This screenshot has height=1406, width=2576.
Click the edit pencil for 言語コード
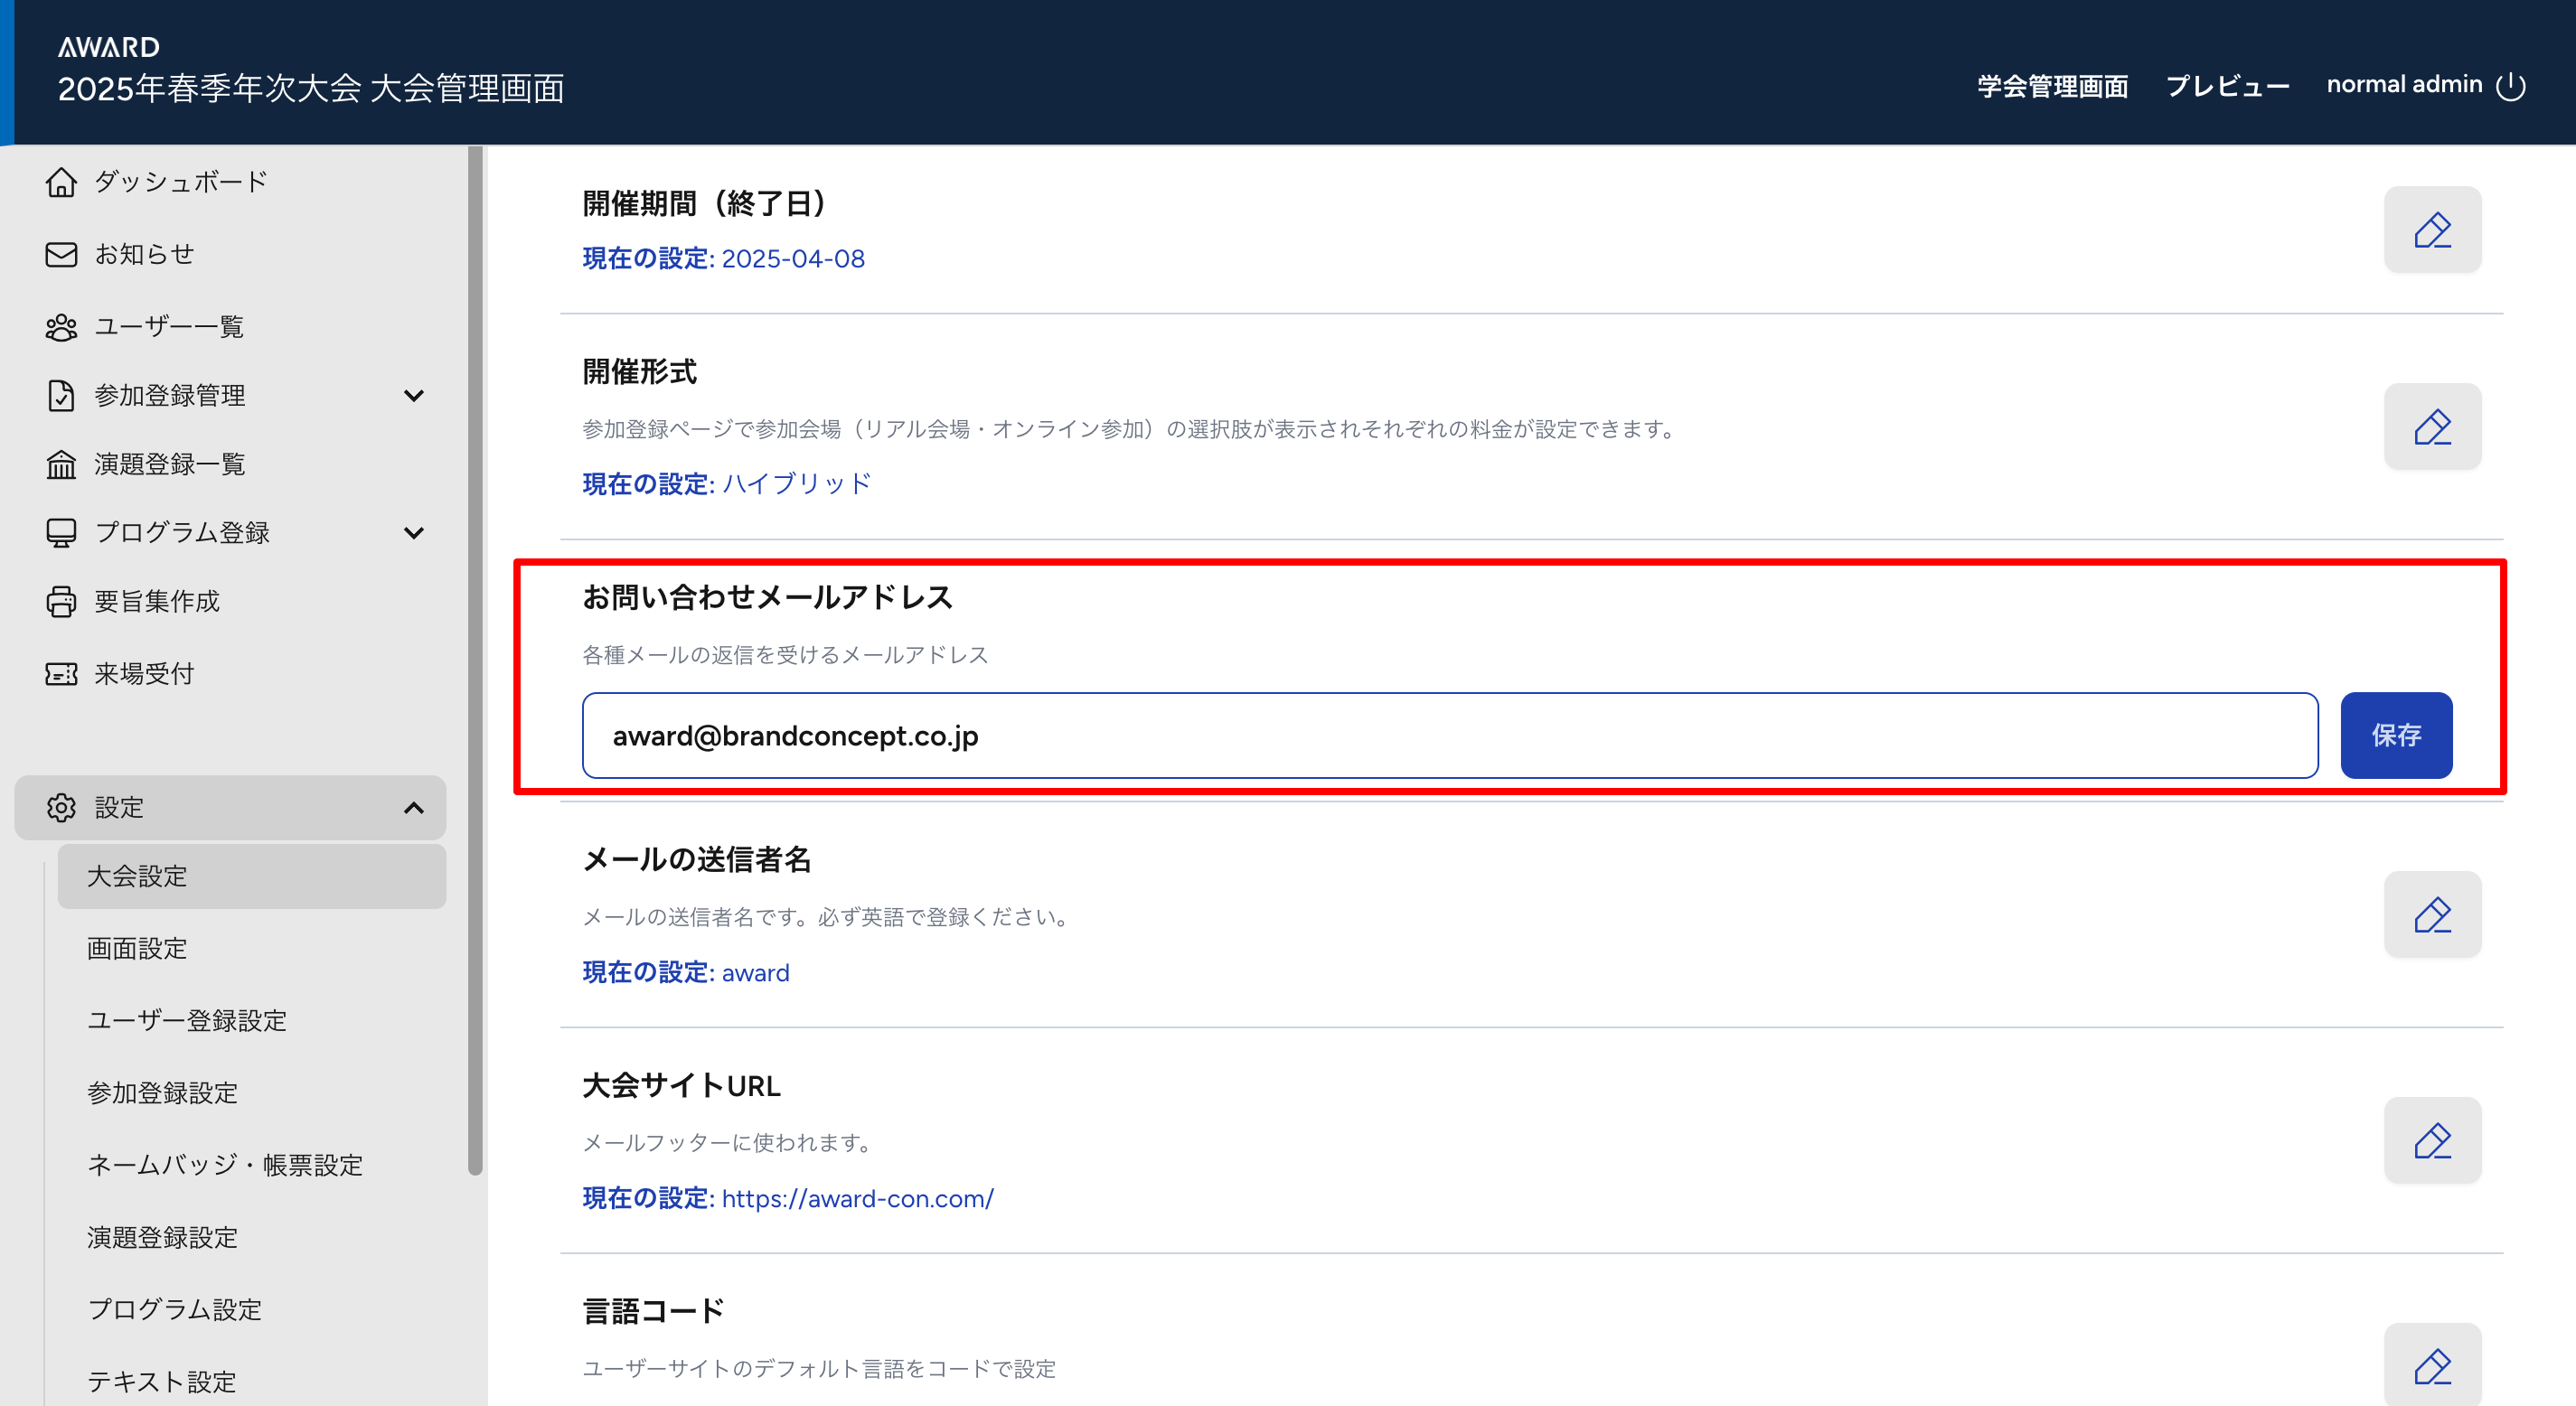coord(2431,1365)
